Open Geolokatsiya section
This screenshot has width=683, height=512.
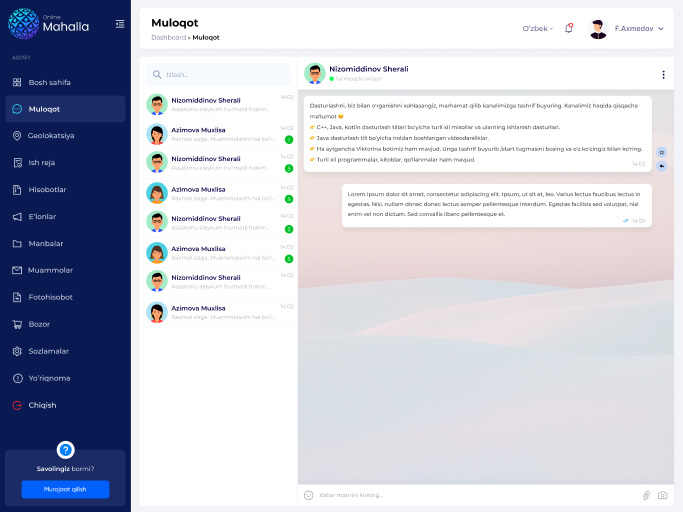(65, 136)
